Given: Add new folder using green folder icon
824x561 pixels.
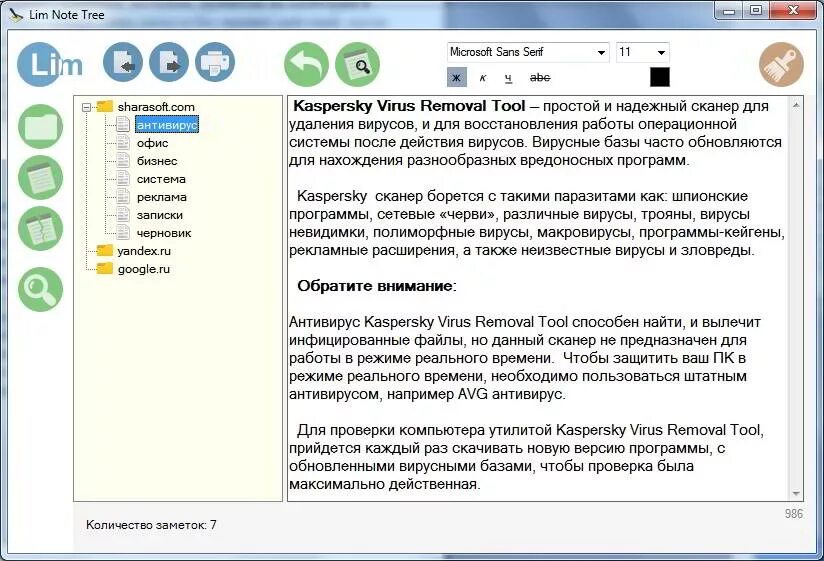Looking at the screenshot, I should point(40,126).
